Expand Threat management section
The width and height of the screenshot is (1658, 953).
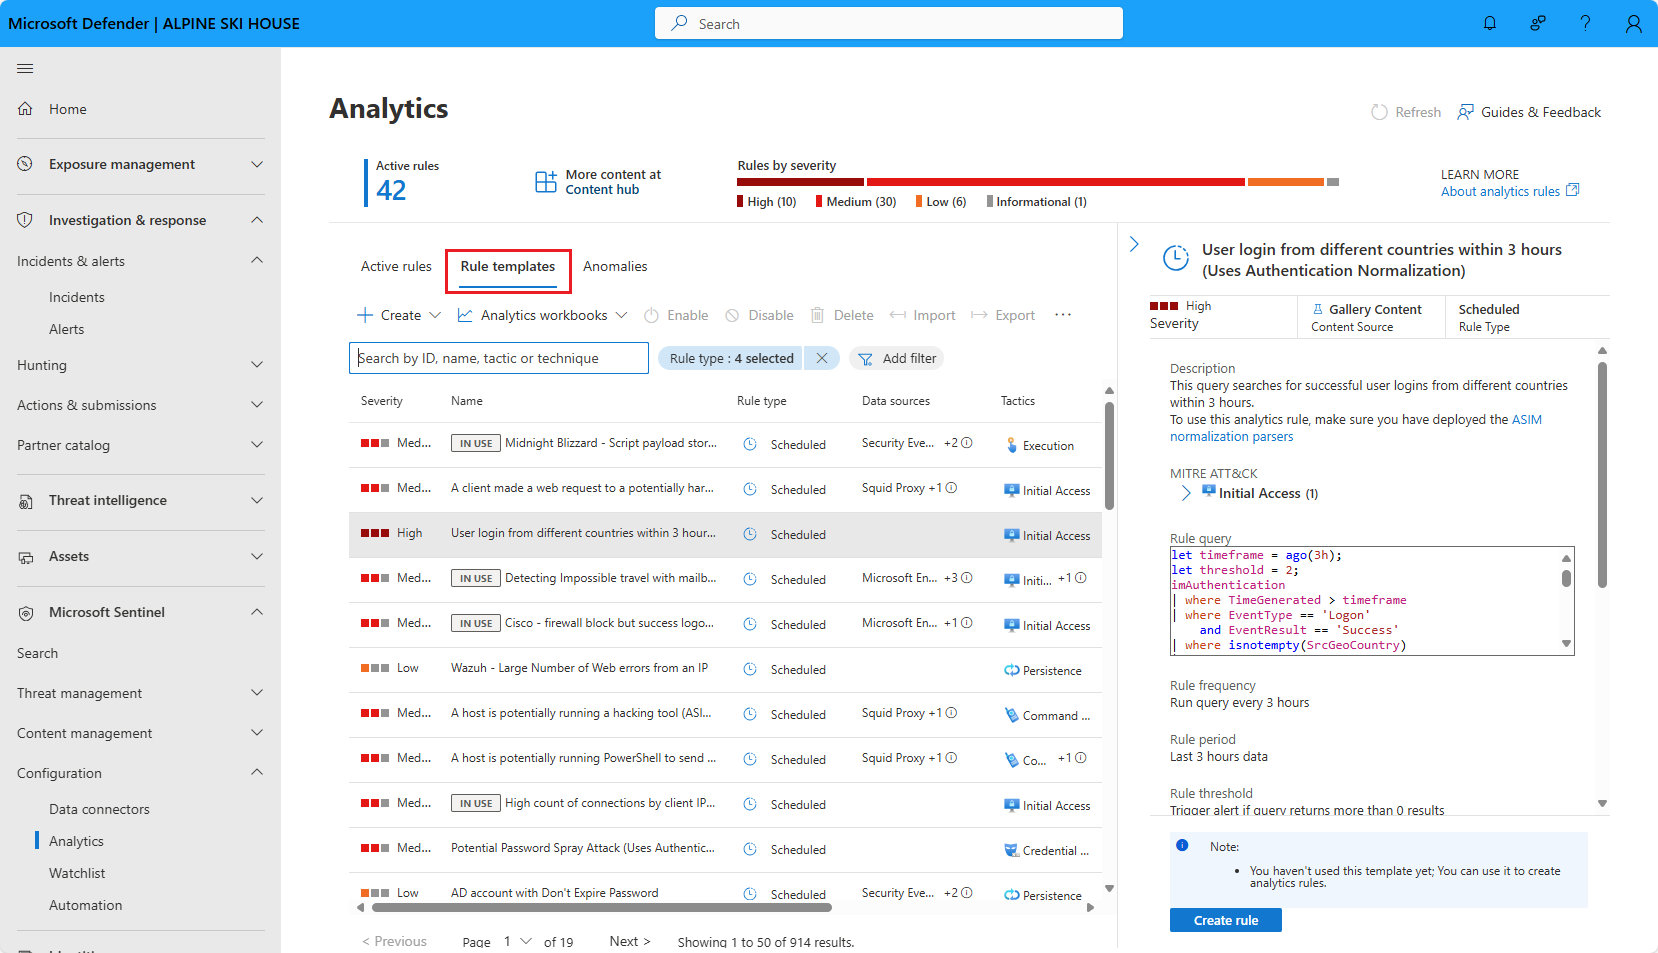(x=257, y=693)
